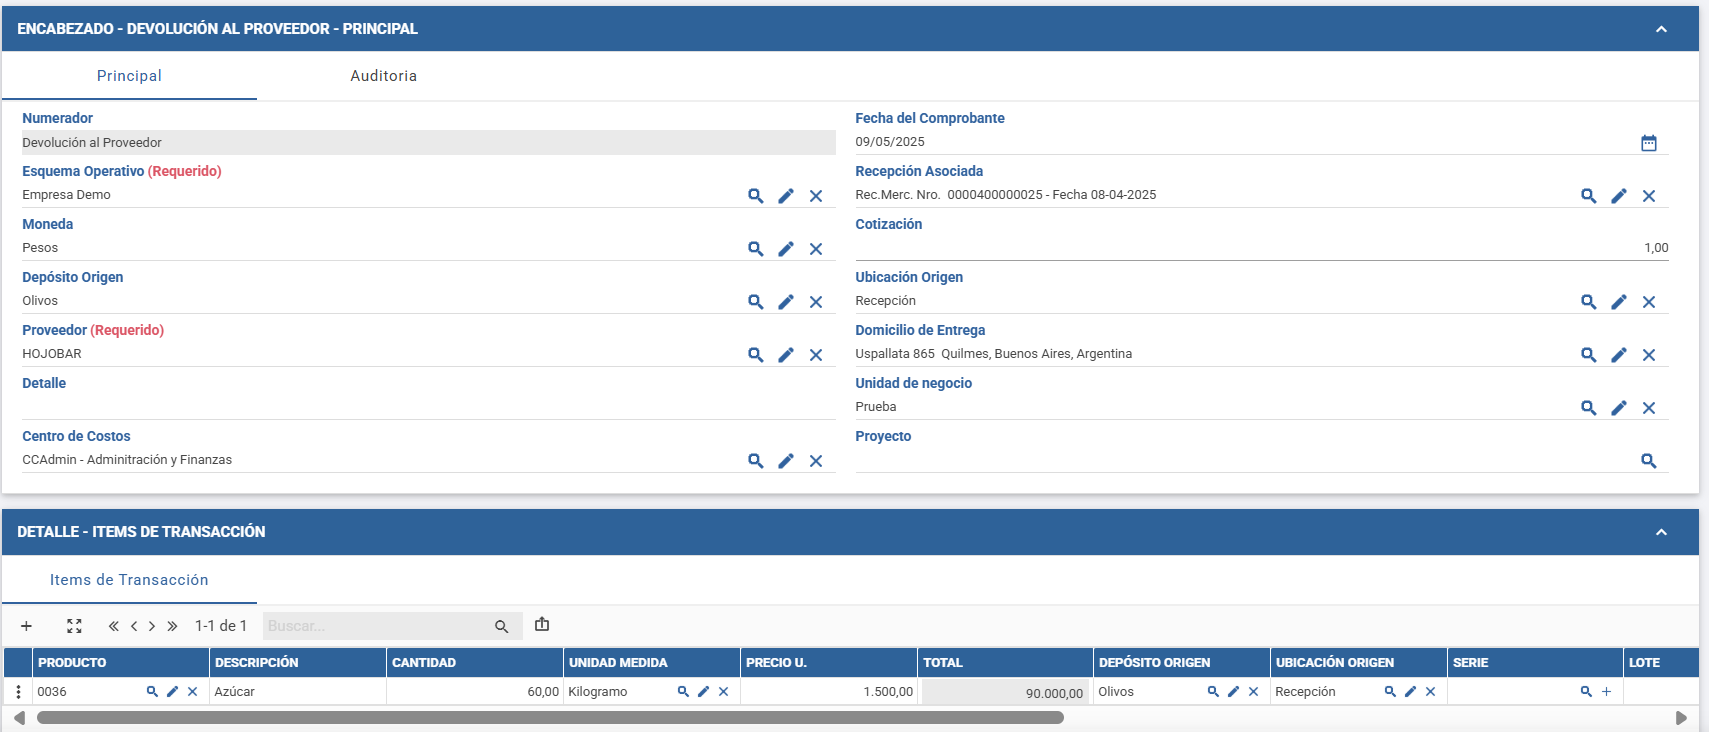This screenshot has width=1709, height=732.
Task: Search Unidad Medida in Kilogramo cell
Action: pos(683,692)
